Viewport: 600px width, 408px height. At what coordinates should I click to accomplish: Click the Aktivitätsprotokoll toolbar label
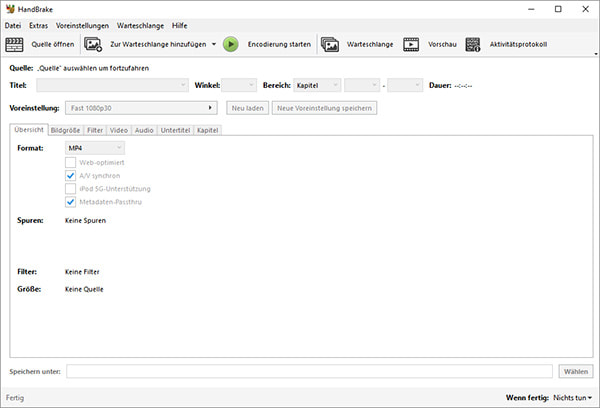[518, 44]
